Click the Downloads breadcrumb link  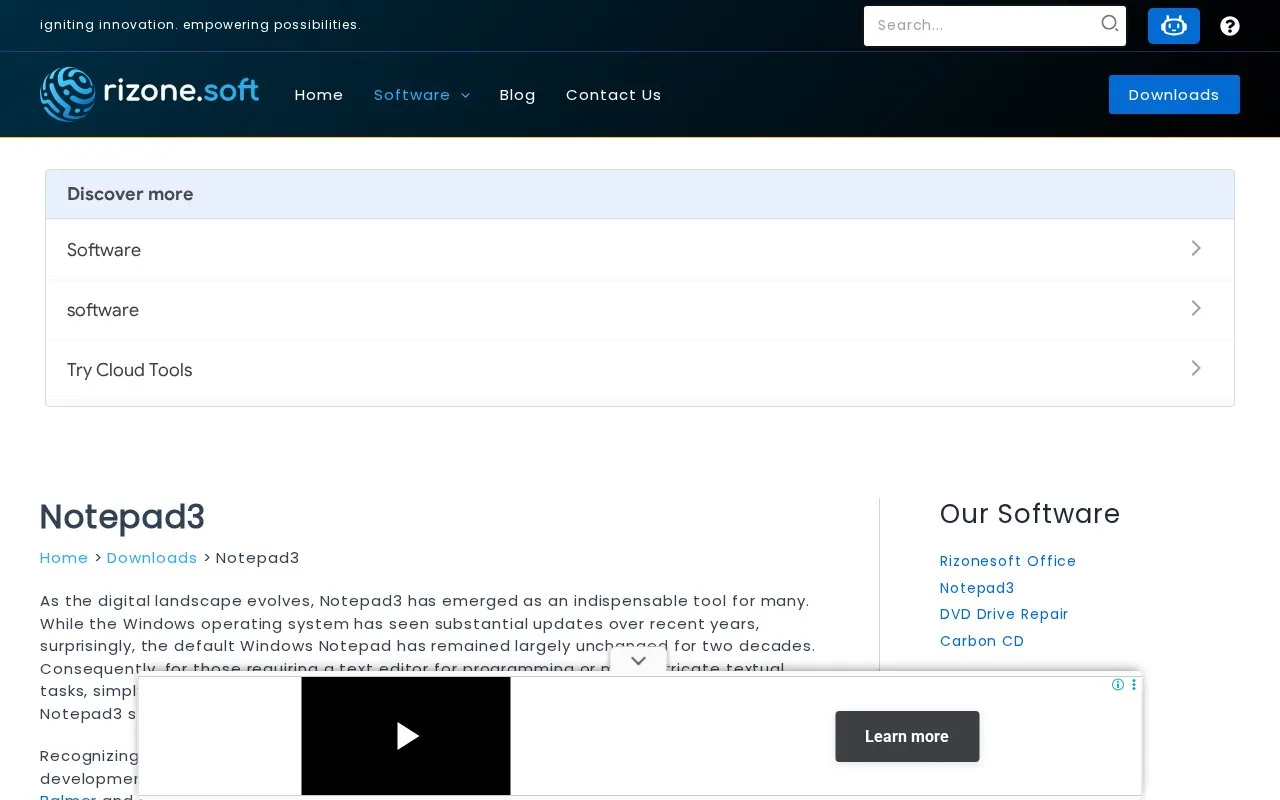pyautogui.click(x=152, y=558)
